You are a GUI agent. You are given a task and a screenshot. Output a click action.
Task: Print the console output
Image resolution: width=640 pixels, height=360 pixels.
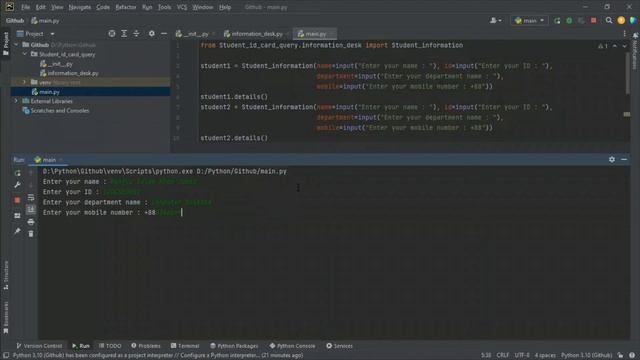31,222
